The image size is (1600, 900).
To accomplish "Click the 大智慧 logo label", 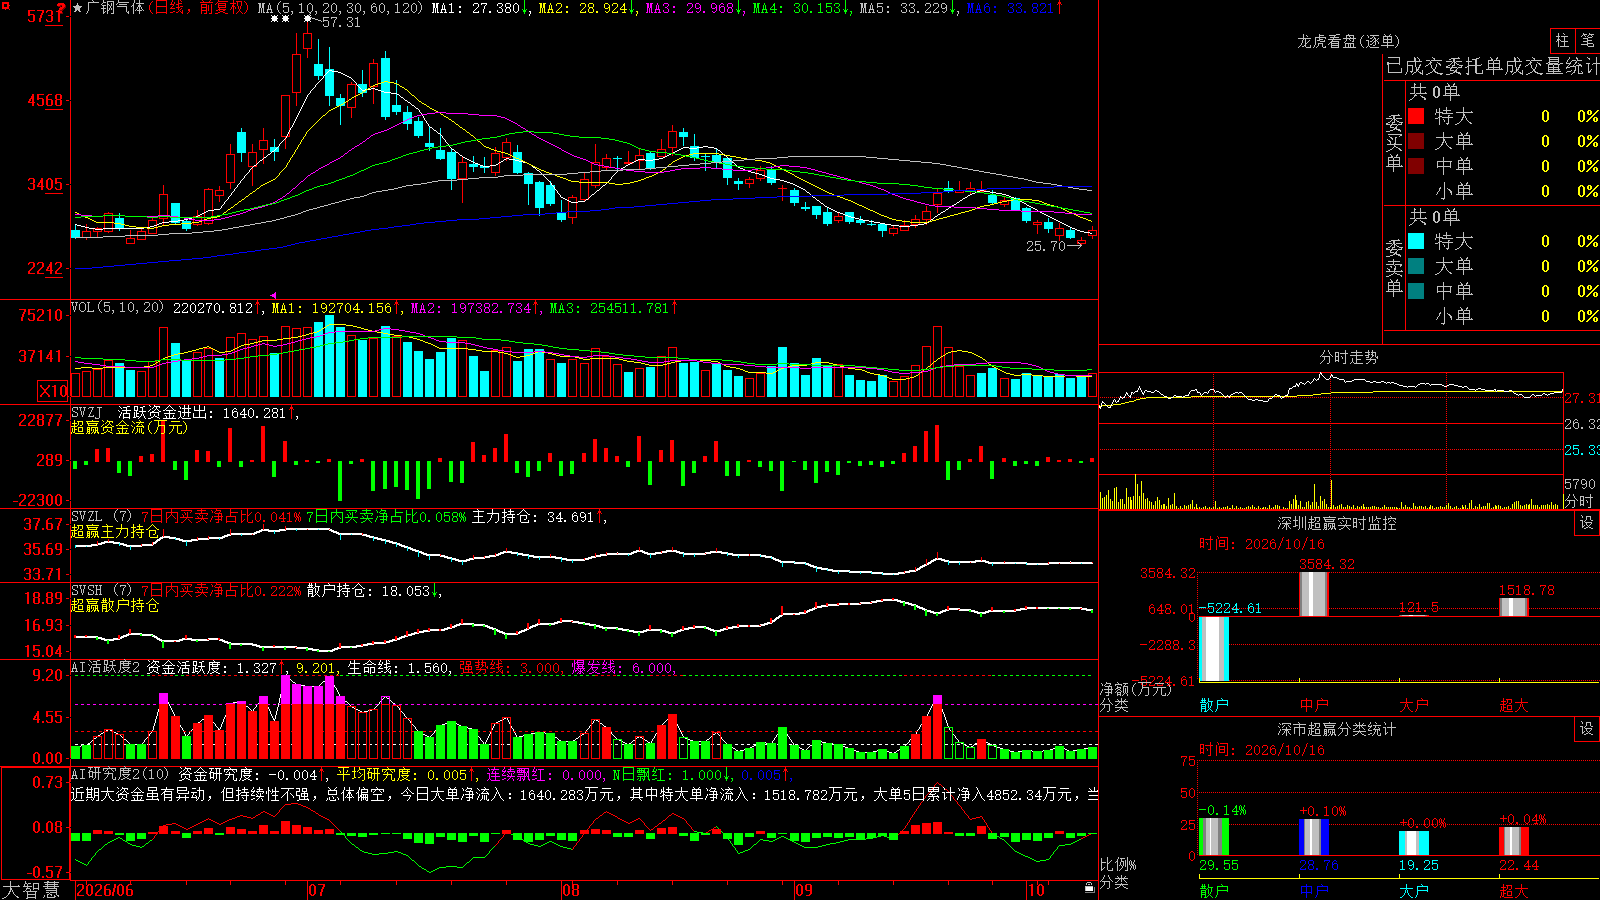I will 31,889.
